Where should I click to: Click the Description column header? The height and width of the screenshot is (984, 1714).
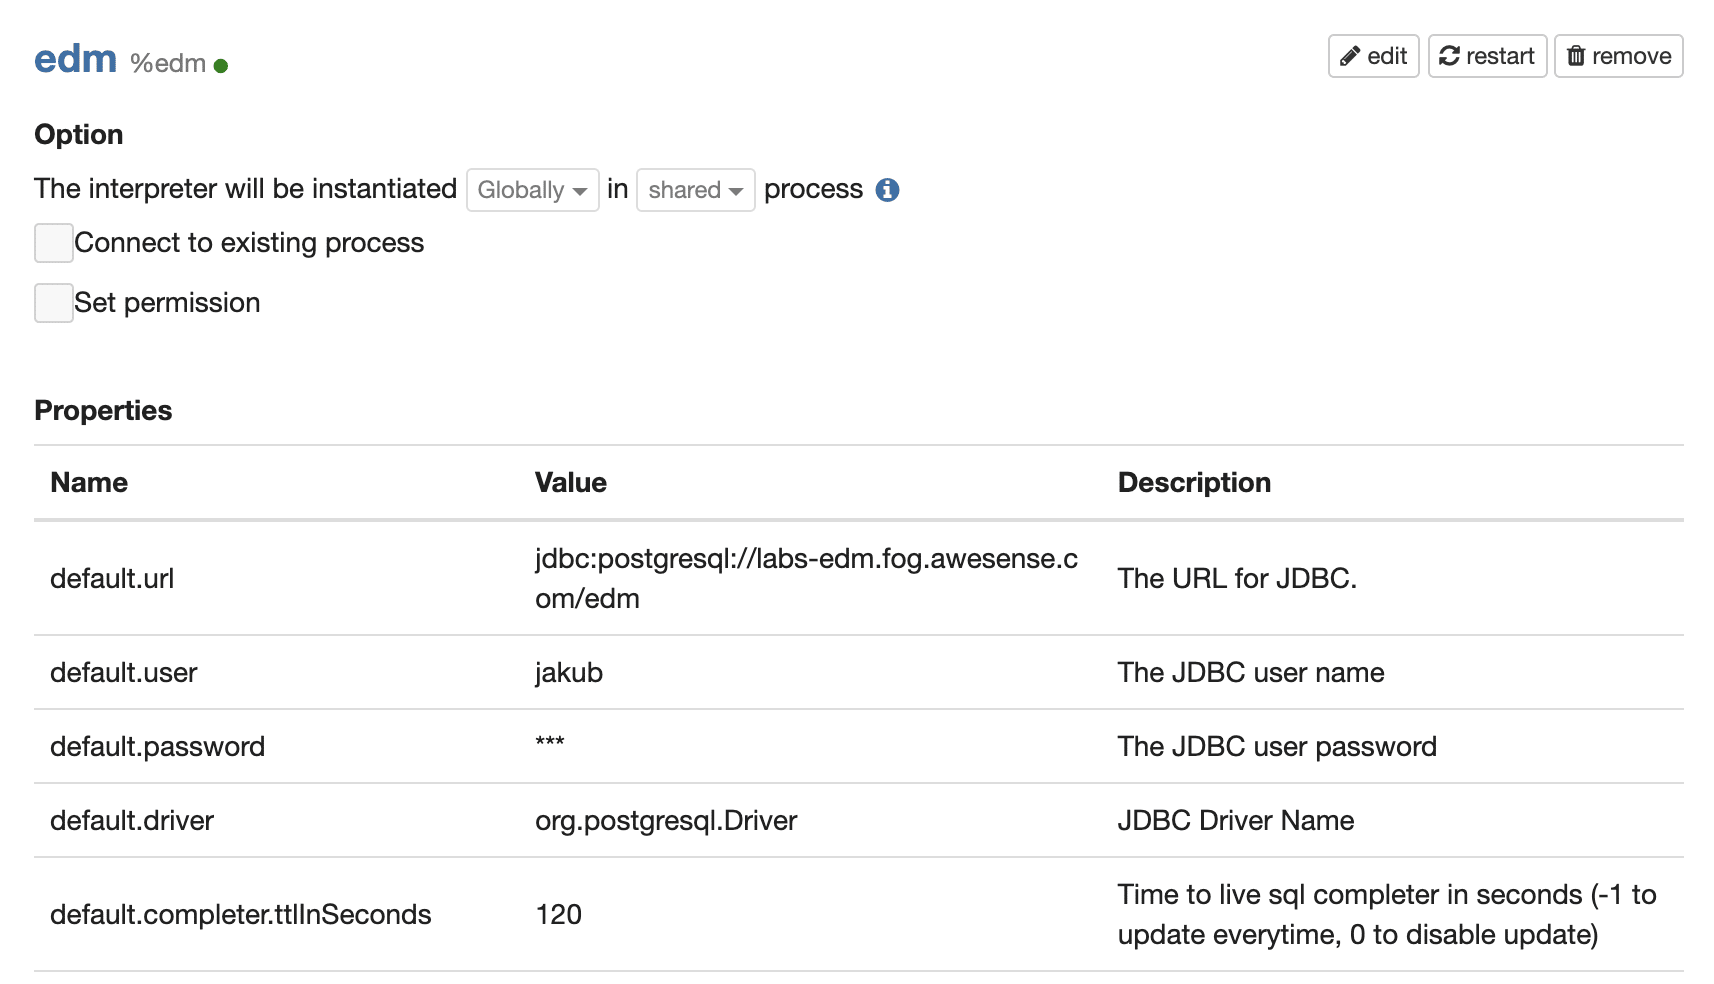point(1194,482)
